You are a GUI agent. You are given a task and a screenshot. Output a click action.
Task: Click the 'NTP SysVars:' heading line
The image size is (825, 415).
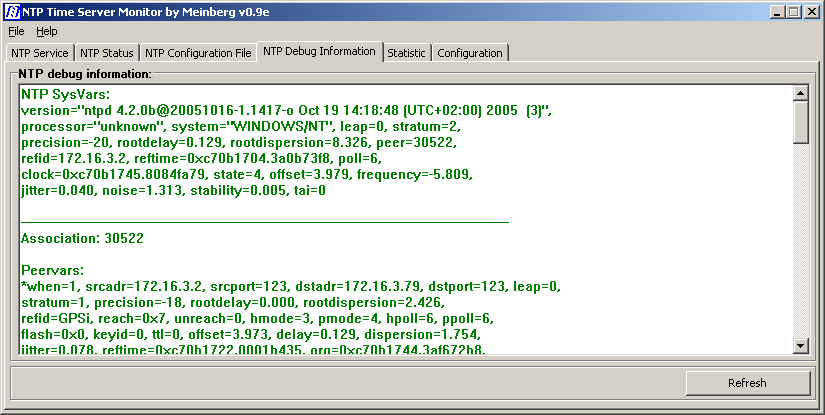coord(65,94)
